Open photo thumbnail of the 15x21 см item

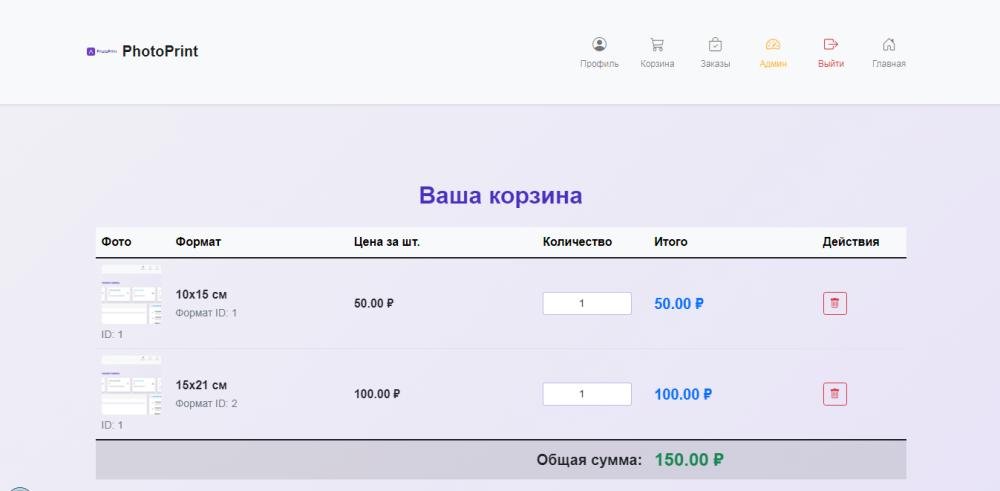pos(131,385)
